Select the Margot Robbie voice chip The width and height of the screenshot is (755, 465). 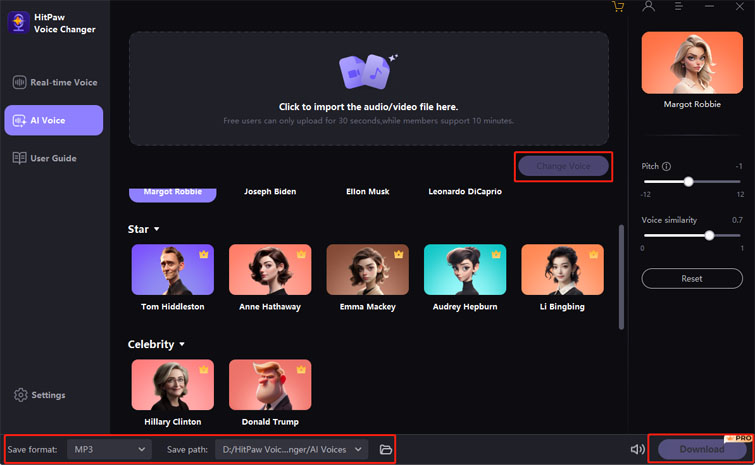[x=172, y=194]
